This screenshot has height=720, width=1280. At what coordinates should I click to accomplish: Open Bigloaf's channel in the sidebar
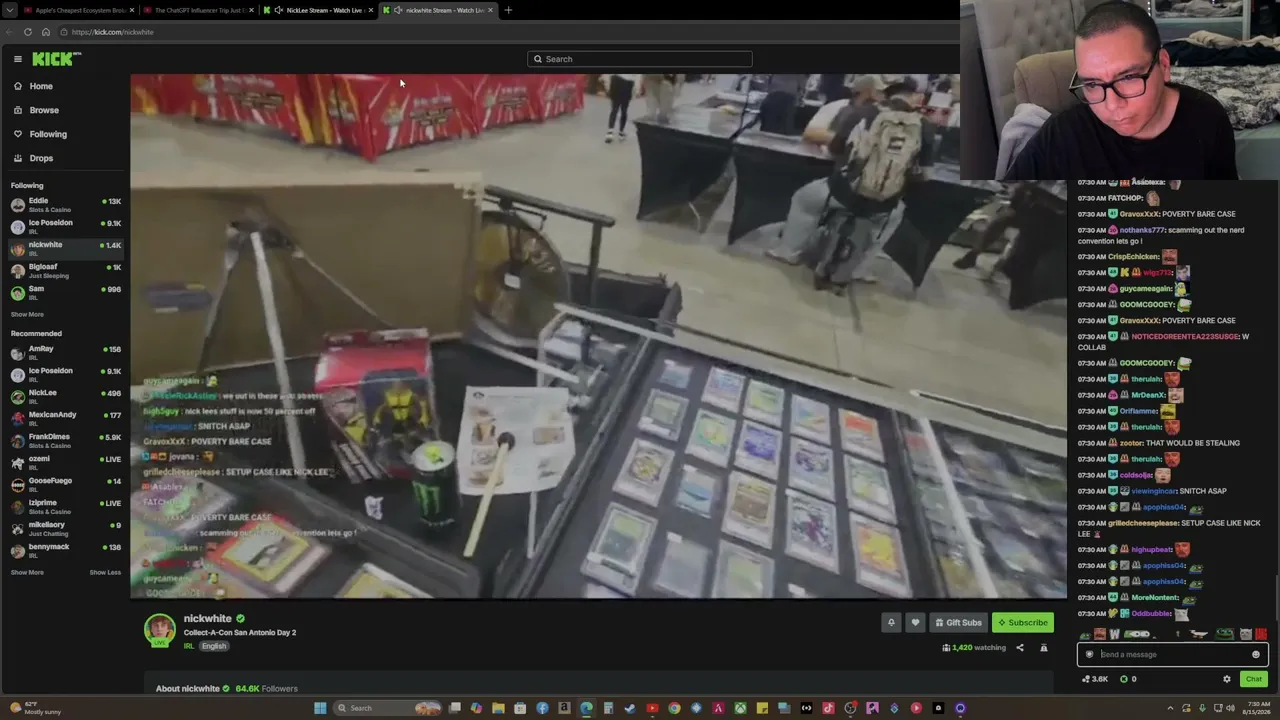point(65,270)
